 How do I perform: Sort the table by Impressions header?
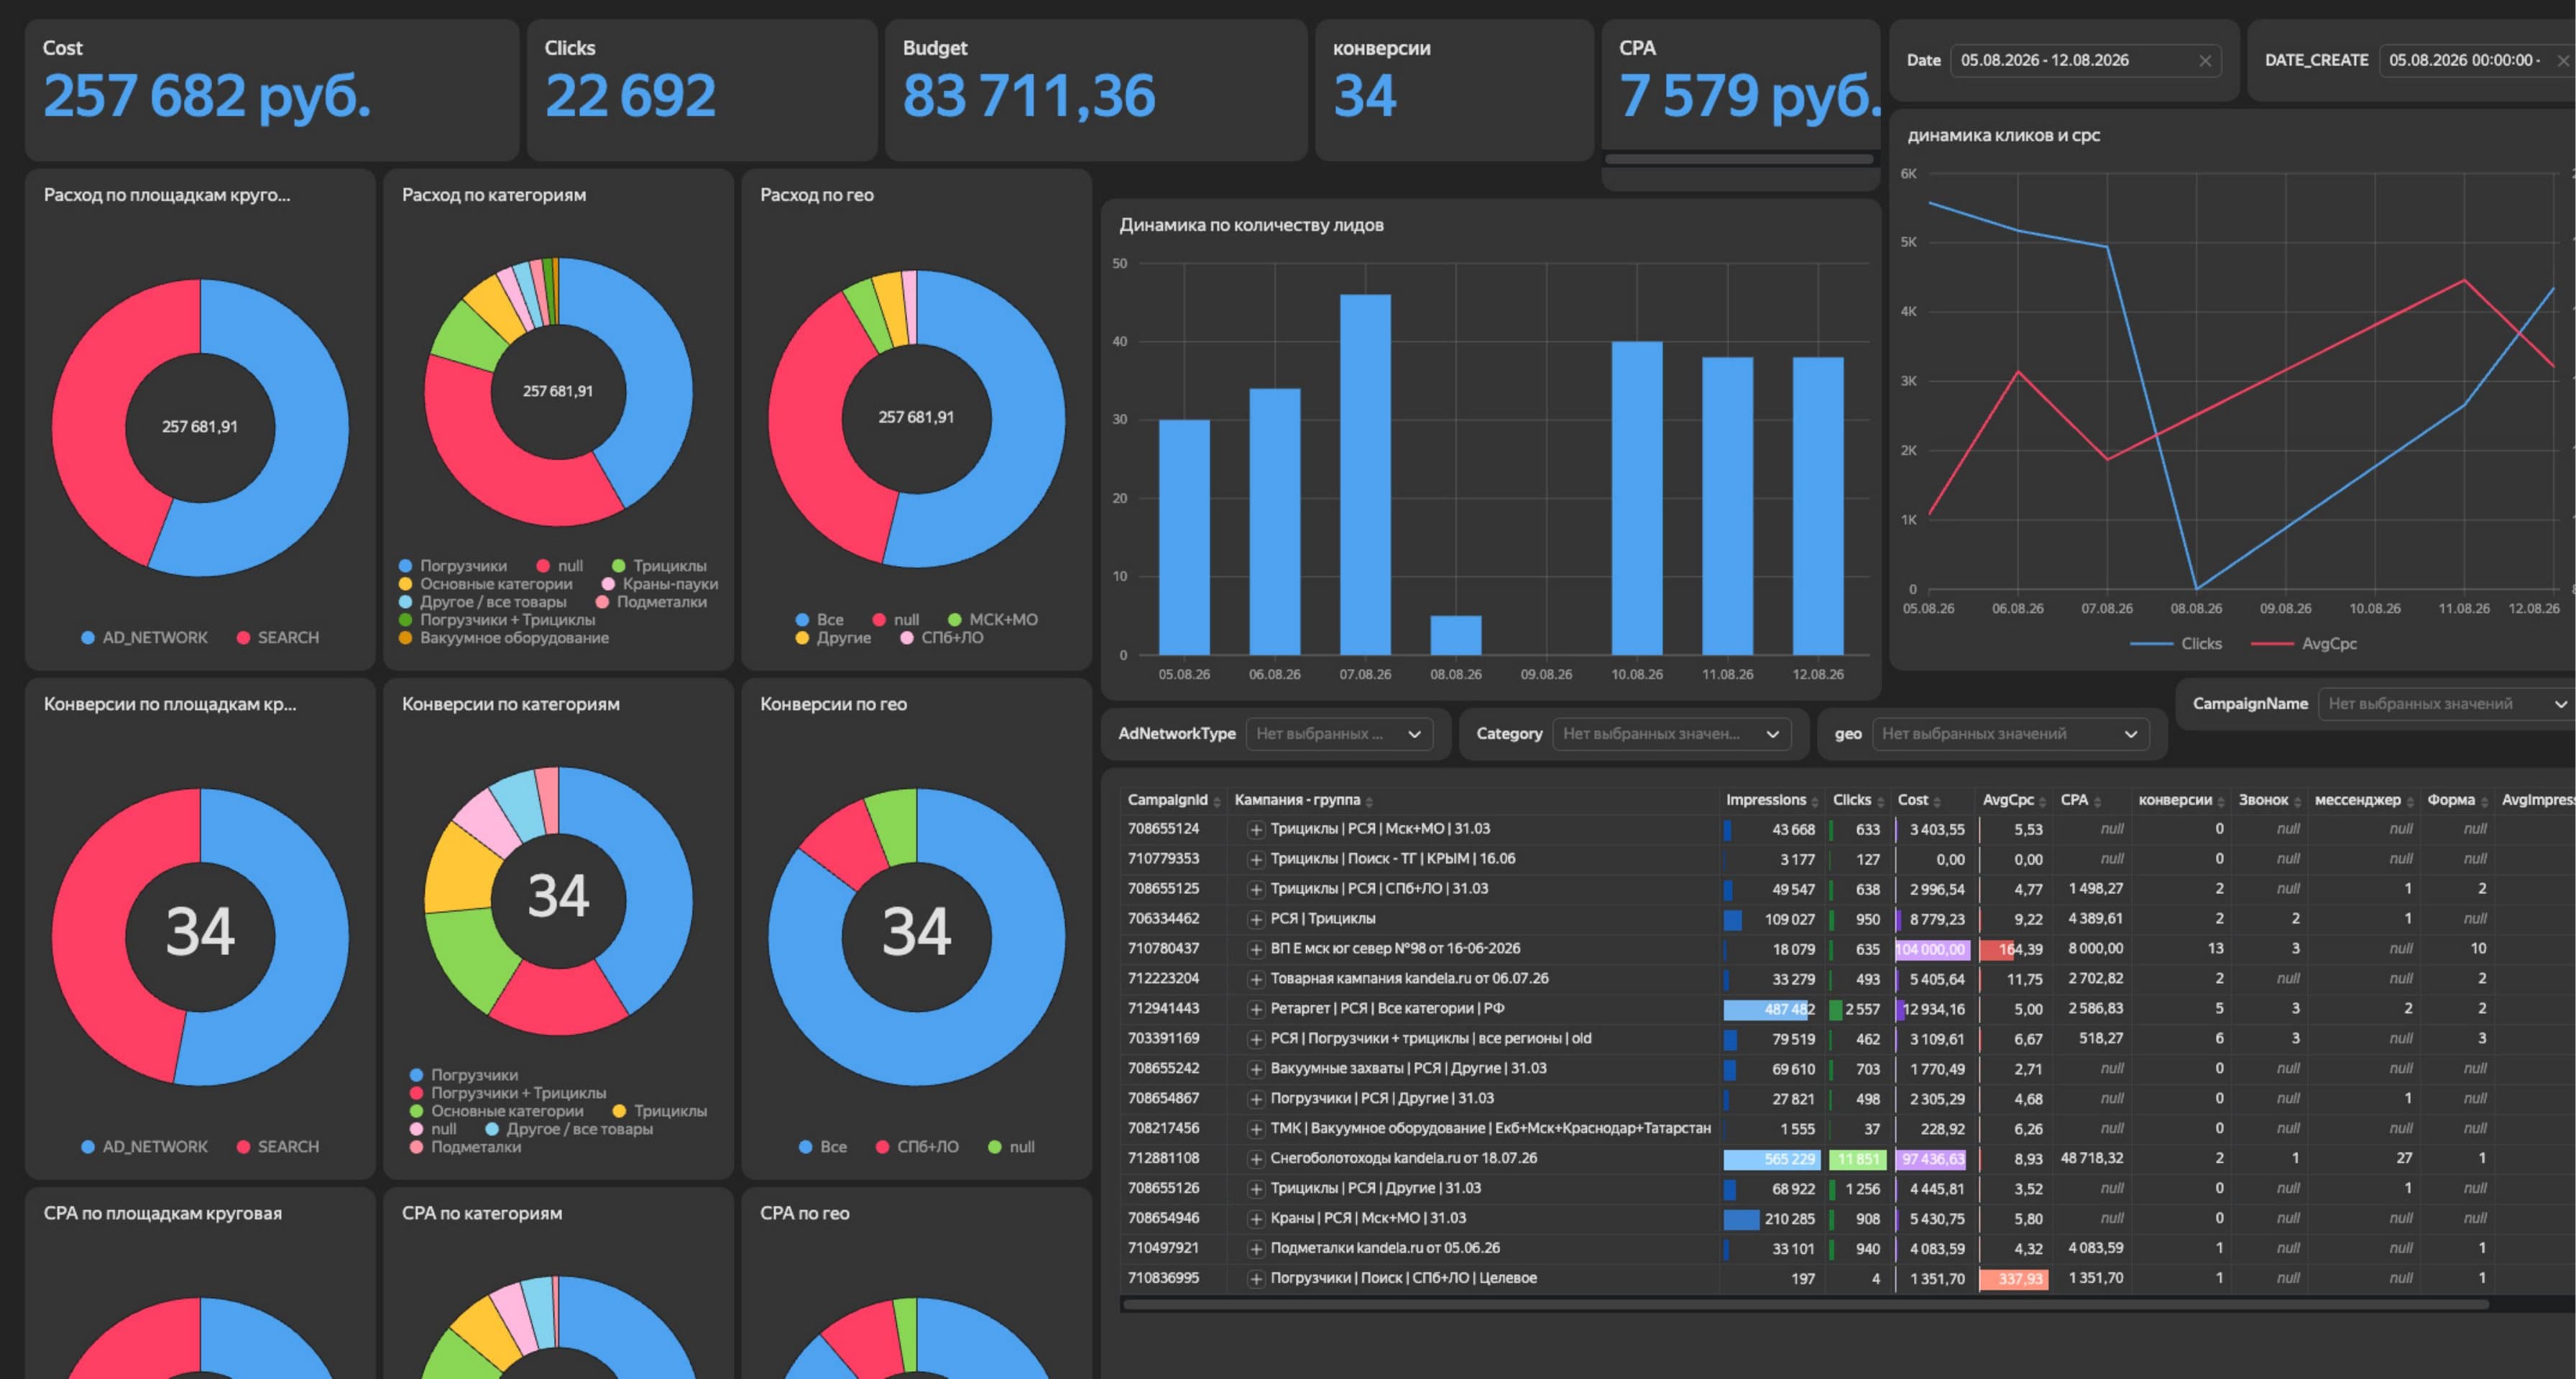(1772, 800)
